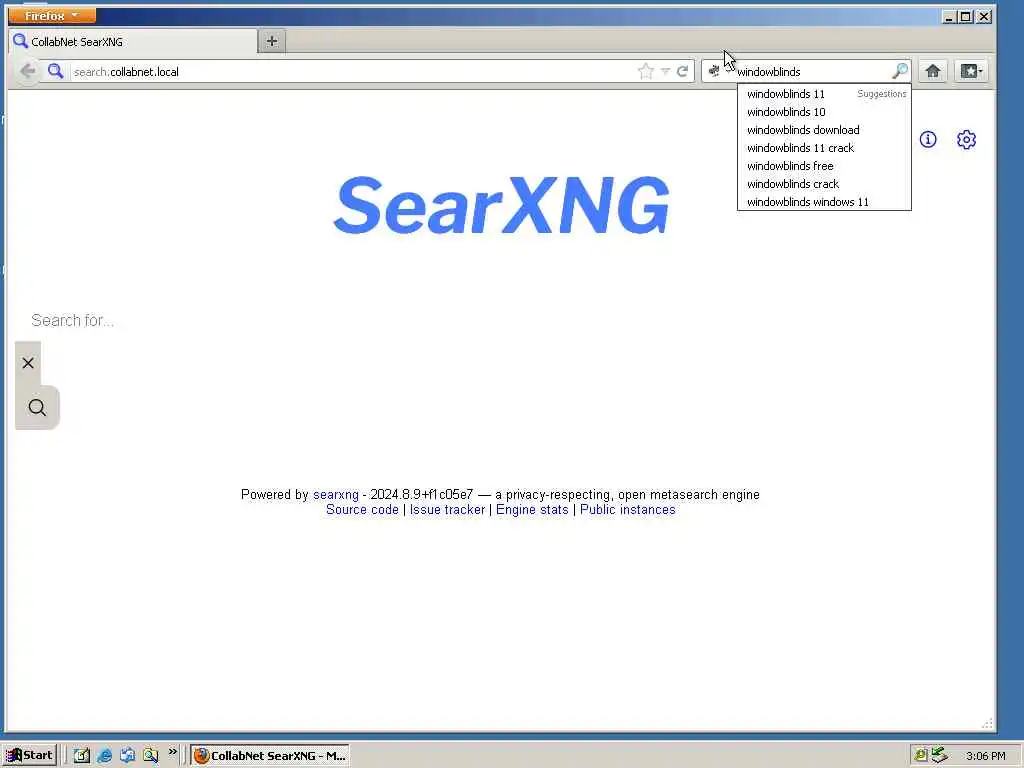Submit search with the page magnifier button
Screen dimensions: 1024x768
click(x=37, y=408)
